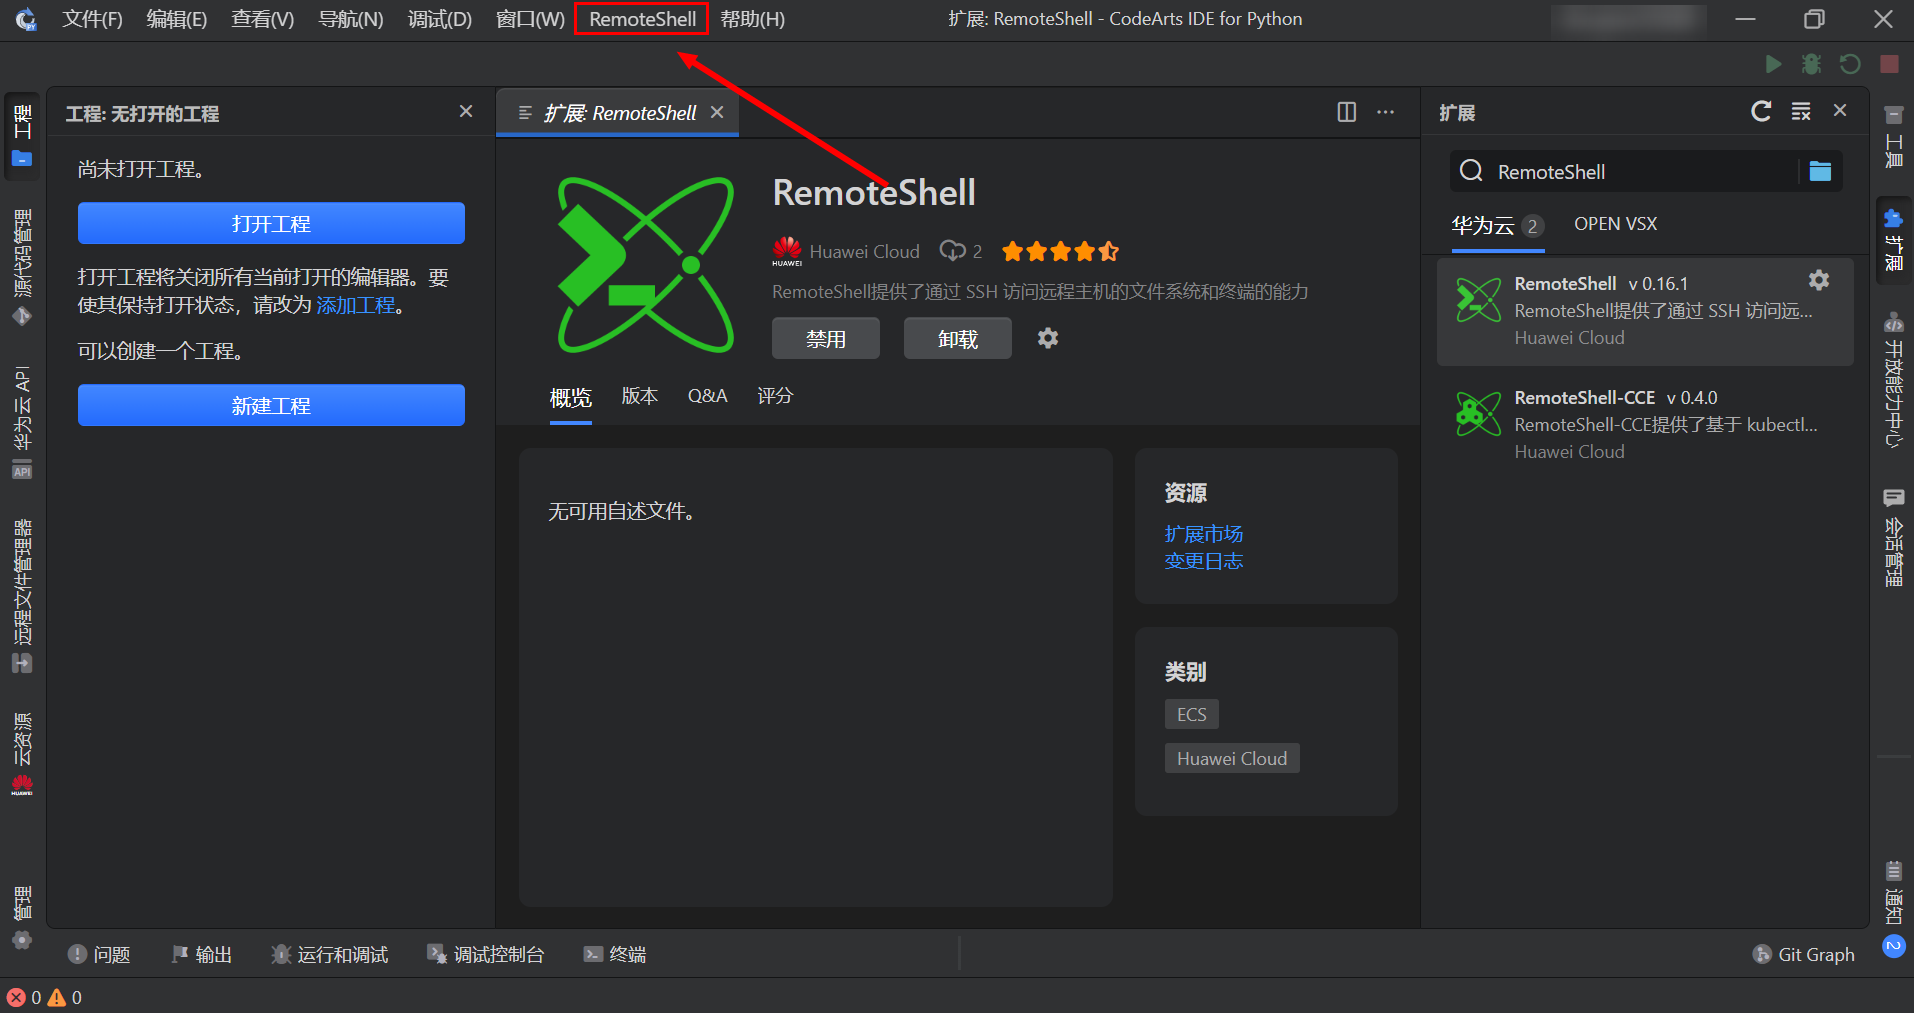Click the clear search results icon in 扩展 panel
Screen dimensions: 1914x1013
coord(1801,111)
